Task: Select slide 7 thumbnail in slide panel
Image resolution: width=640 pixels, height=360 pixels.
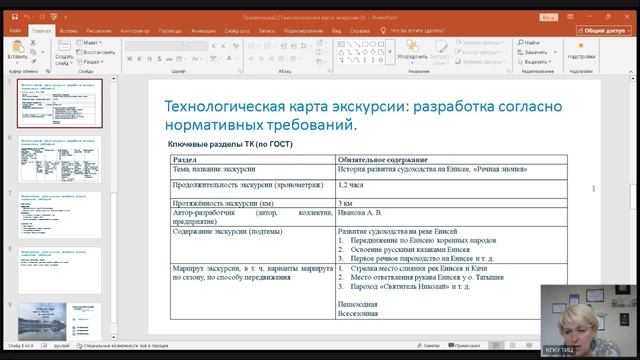Action: (x=60, y=215)
